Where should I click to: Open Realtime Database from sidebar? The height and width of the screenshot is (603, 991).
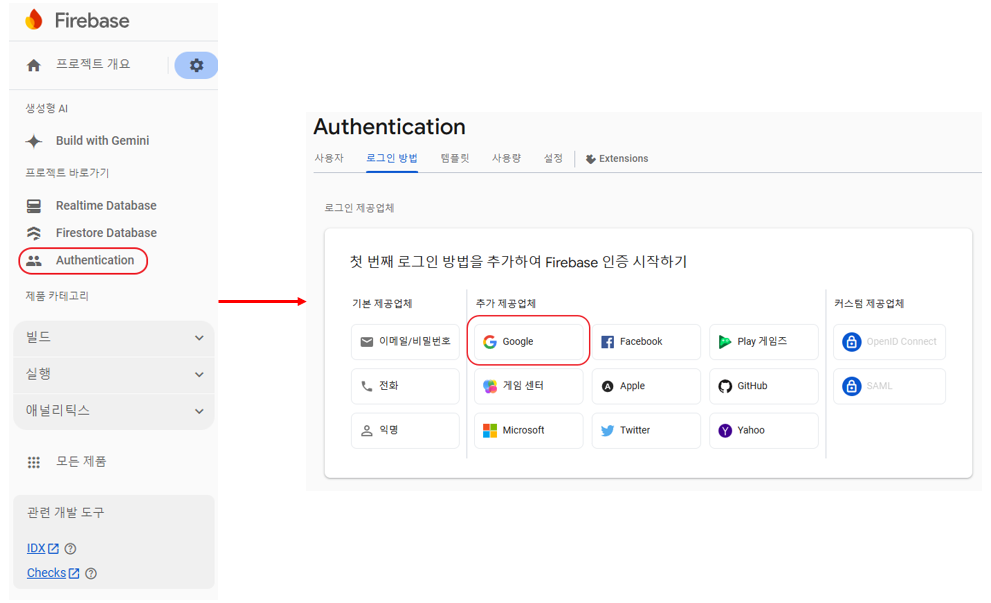pyautogui.click(x=106, y=206)
